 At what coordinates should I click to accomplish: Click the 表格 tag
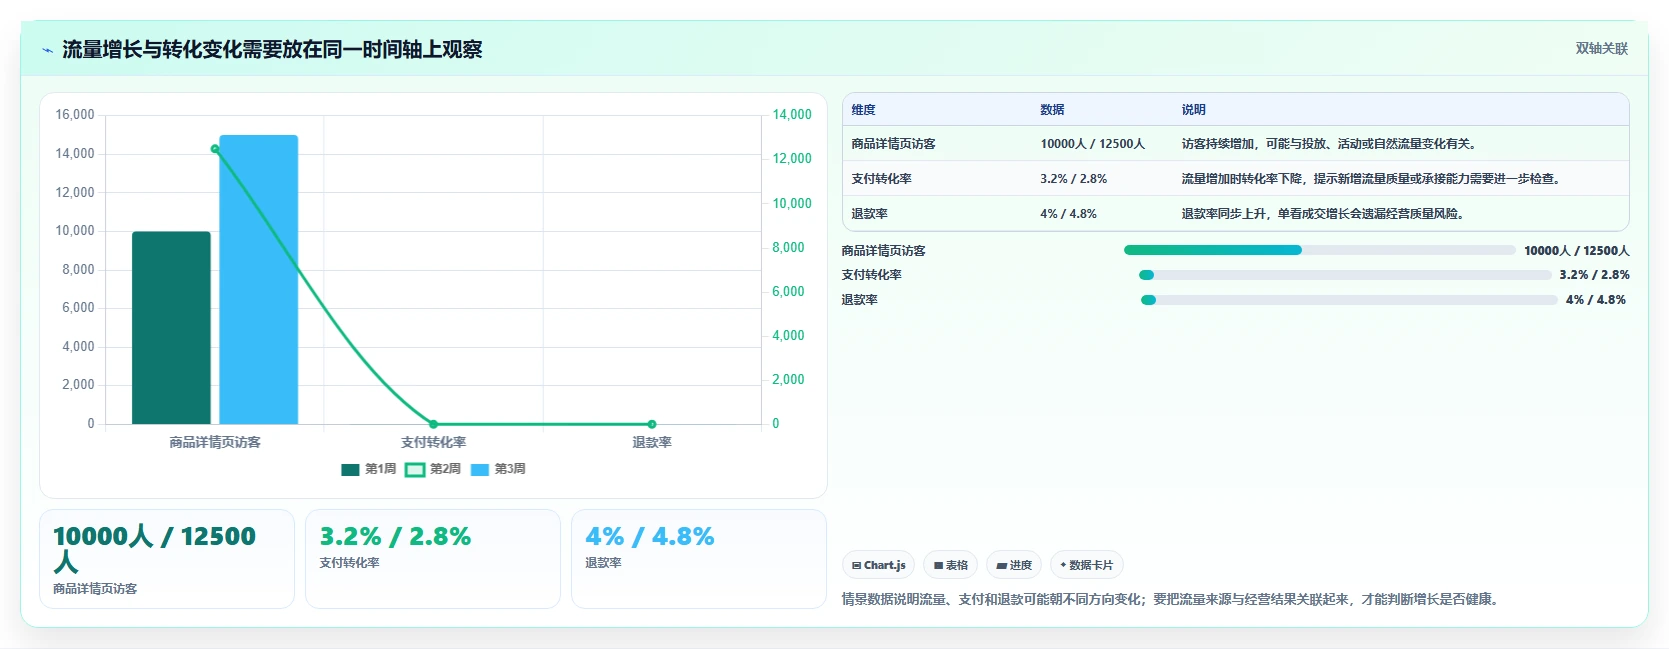[x=950, y=565]
